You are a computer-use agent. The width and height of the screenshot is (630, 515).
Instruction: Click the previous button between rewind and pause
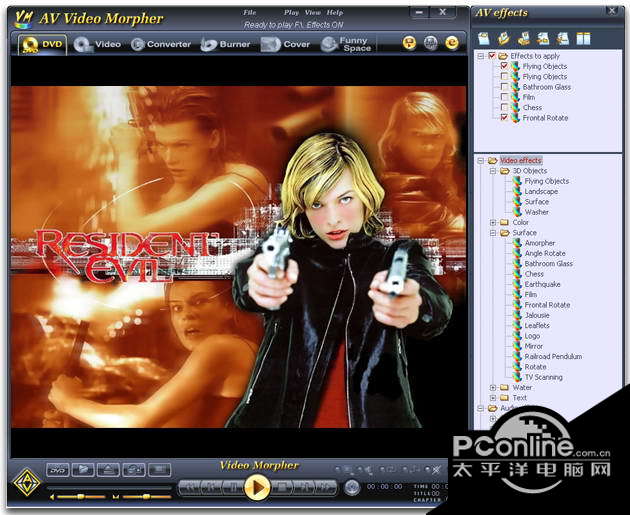[212, 488]
